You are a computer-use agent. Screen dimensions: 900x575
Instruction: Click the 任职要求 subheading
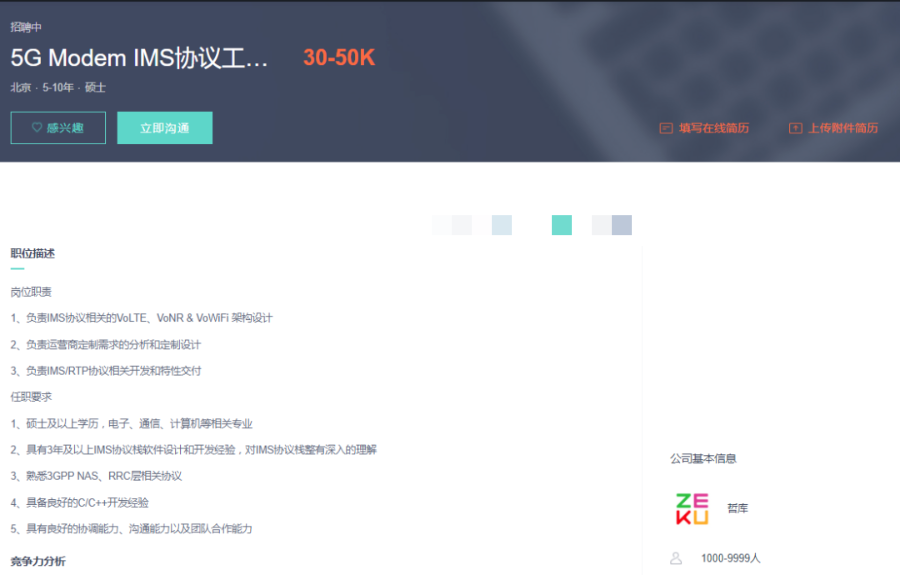[31, 397]
